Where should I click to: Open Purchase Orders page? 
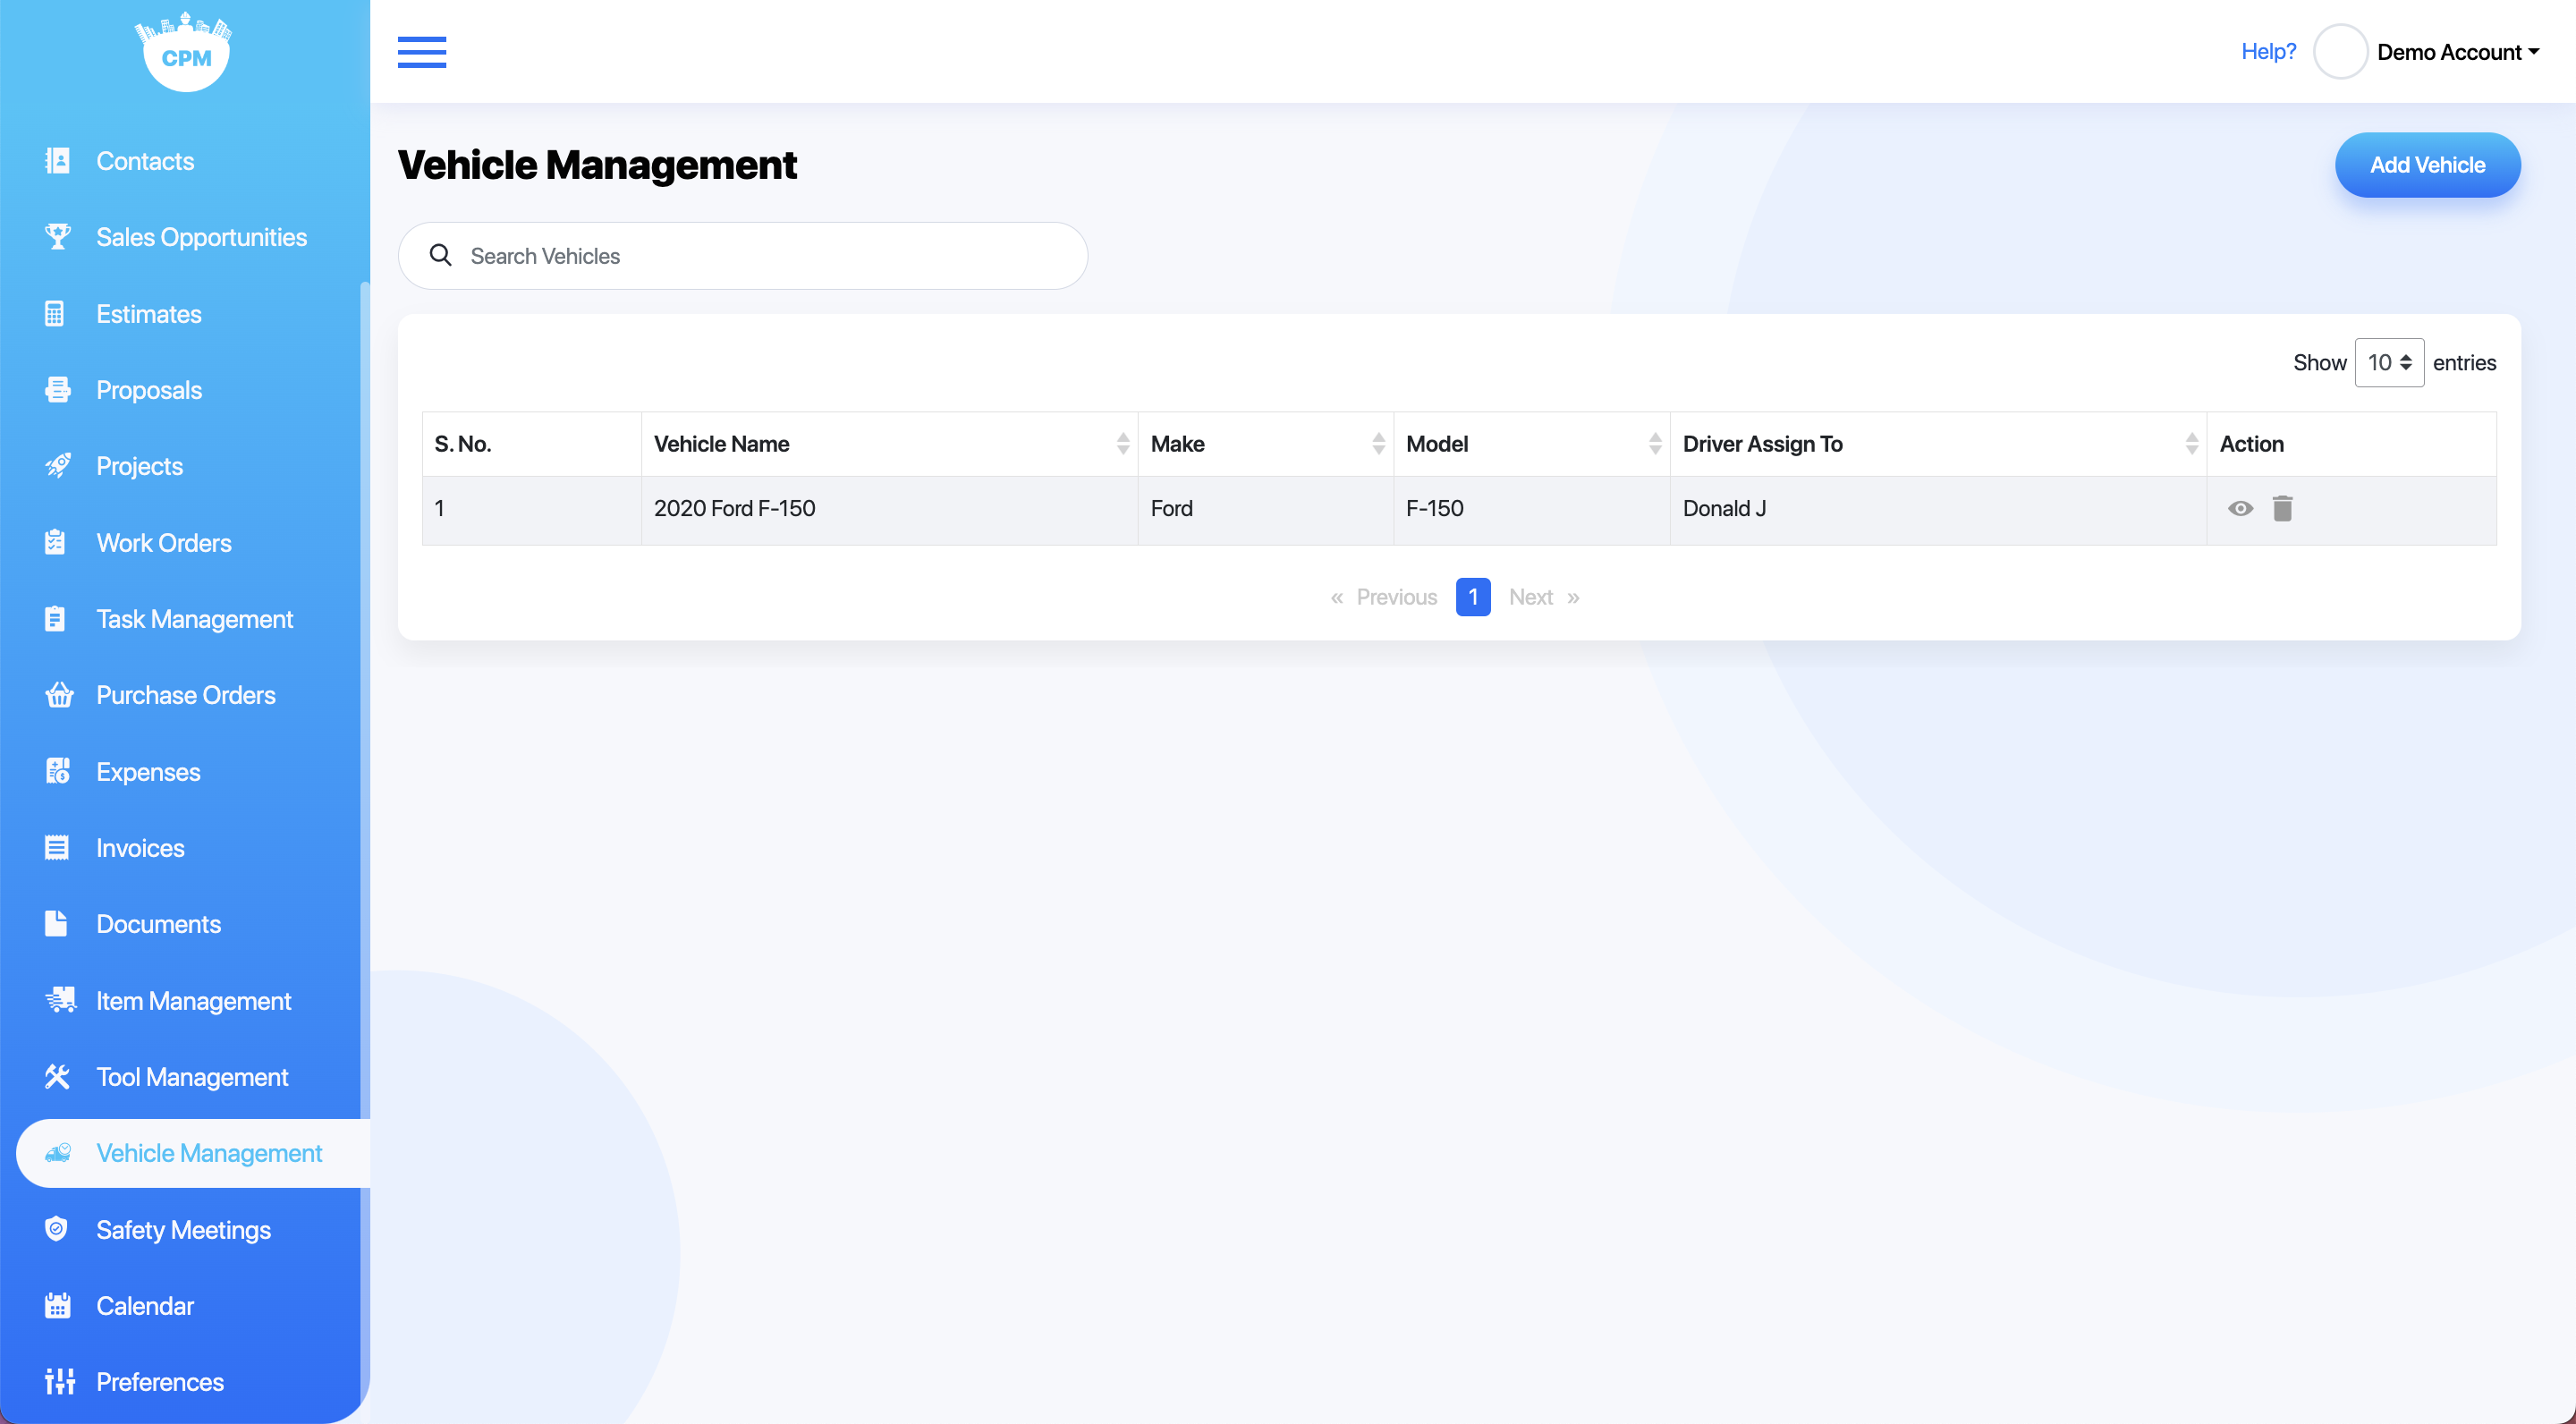pos(185,694)
